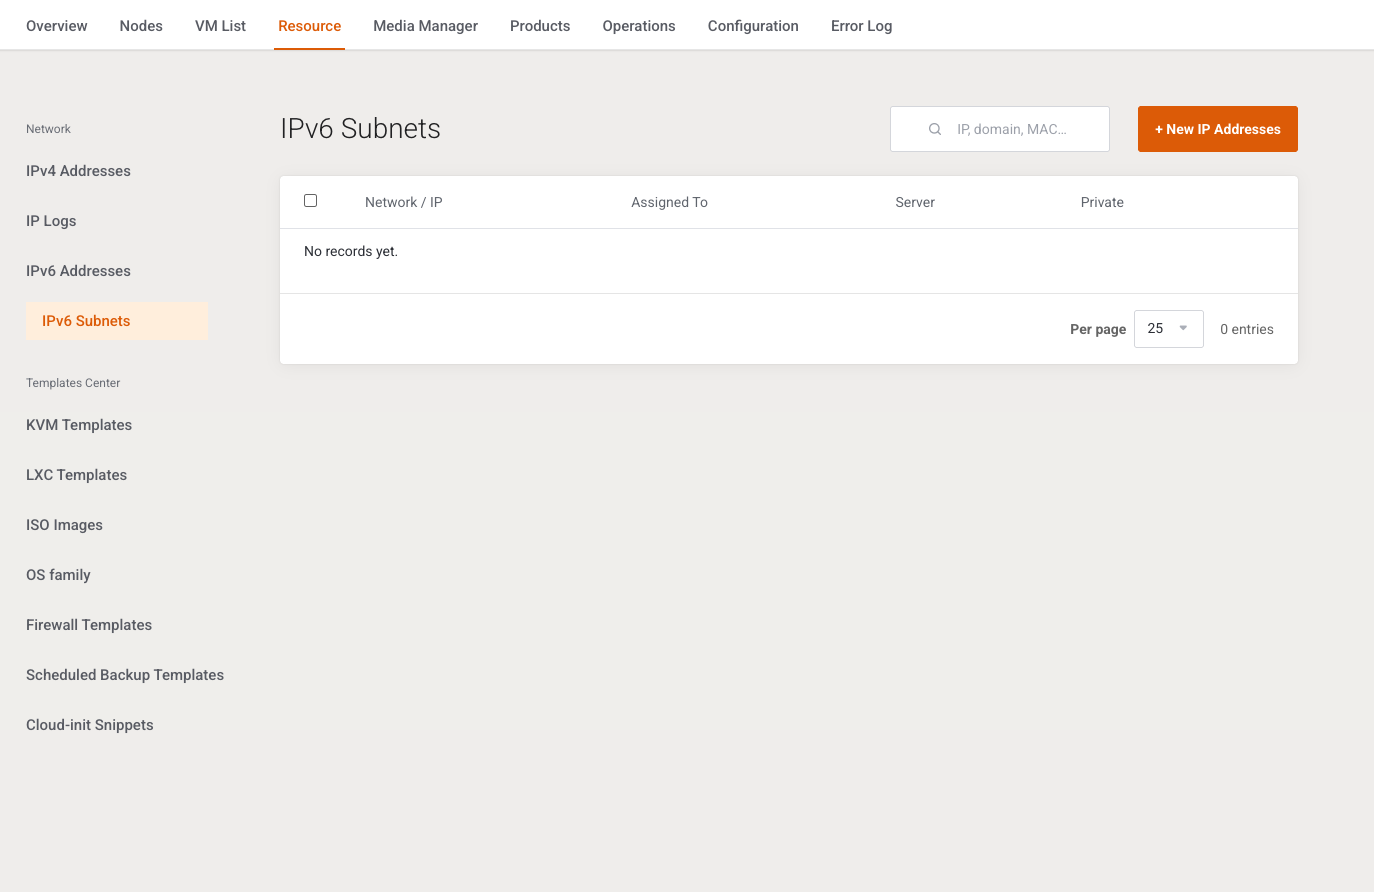Click the '0 entries' count text
Screen dimensions: 1374x892
point(1247,329)
